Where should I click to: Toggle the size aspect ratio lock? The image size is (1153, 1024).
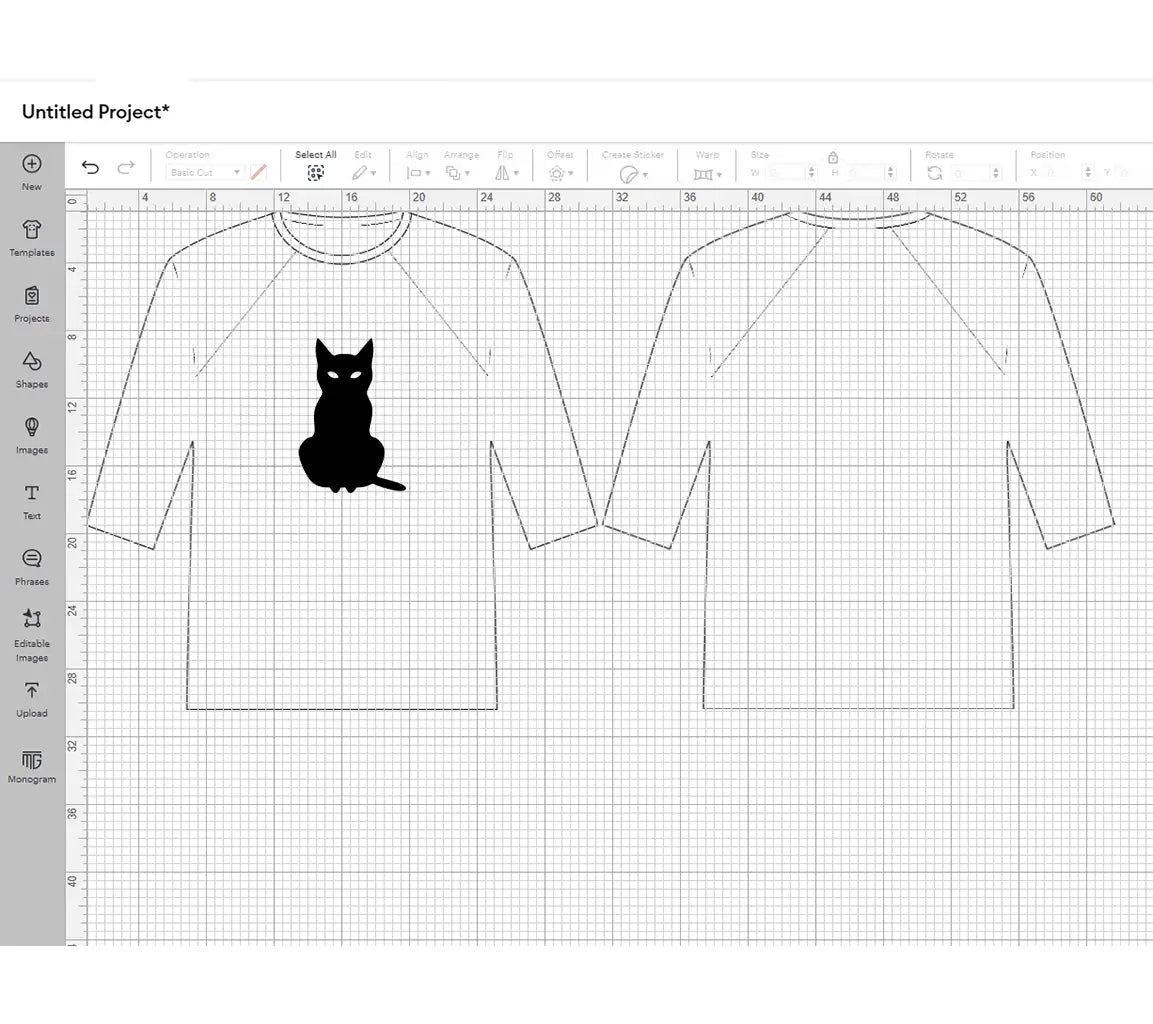pyautogui.click(x=832, y=157)
